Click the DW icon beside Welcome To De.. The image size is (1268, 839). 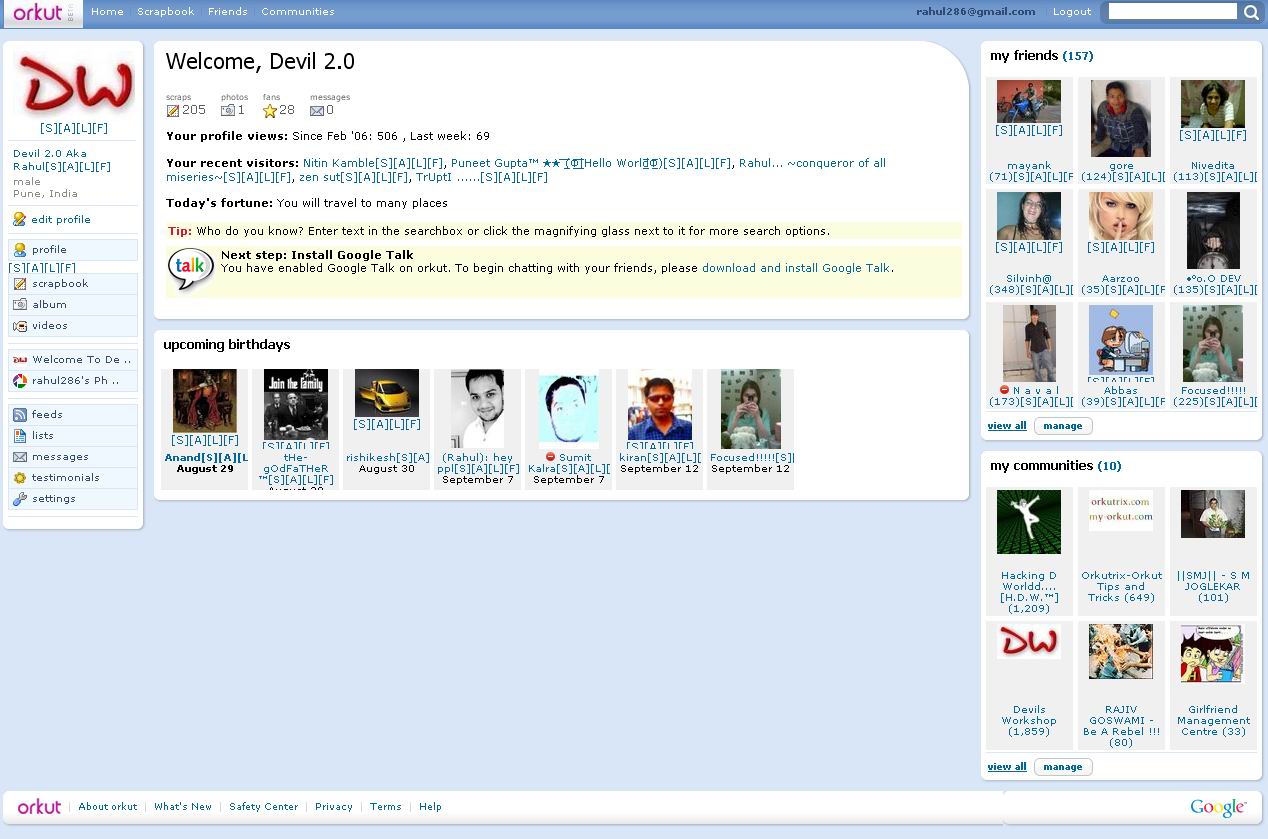click(20, 360)
